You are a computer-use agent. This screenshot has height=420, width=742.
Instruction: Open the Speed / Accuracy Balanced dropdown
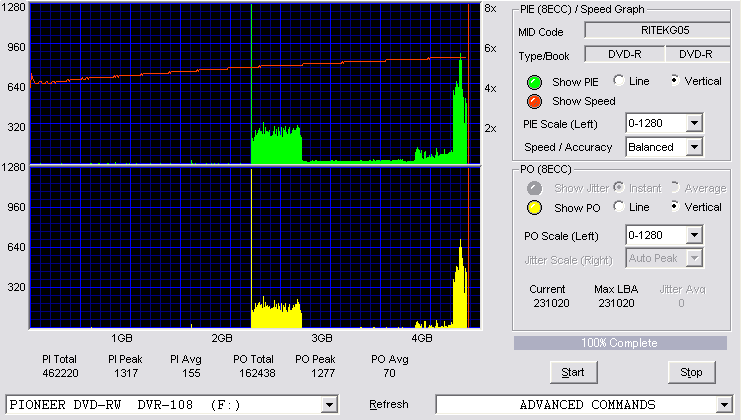click(694, 147)
